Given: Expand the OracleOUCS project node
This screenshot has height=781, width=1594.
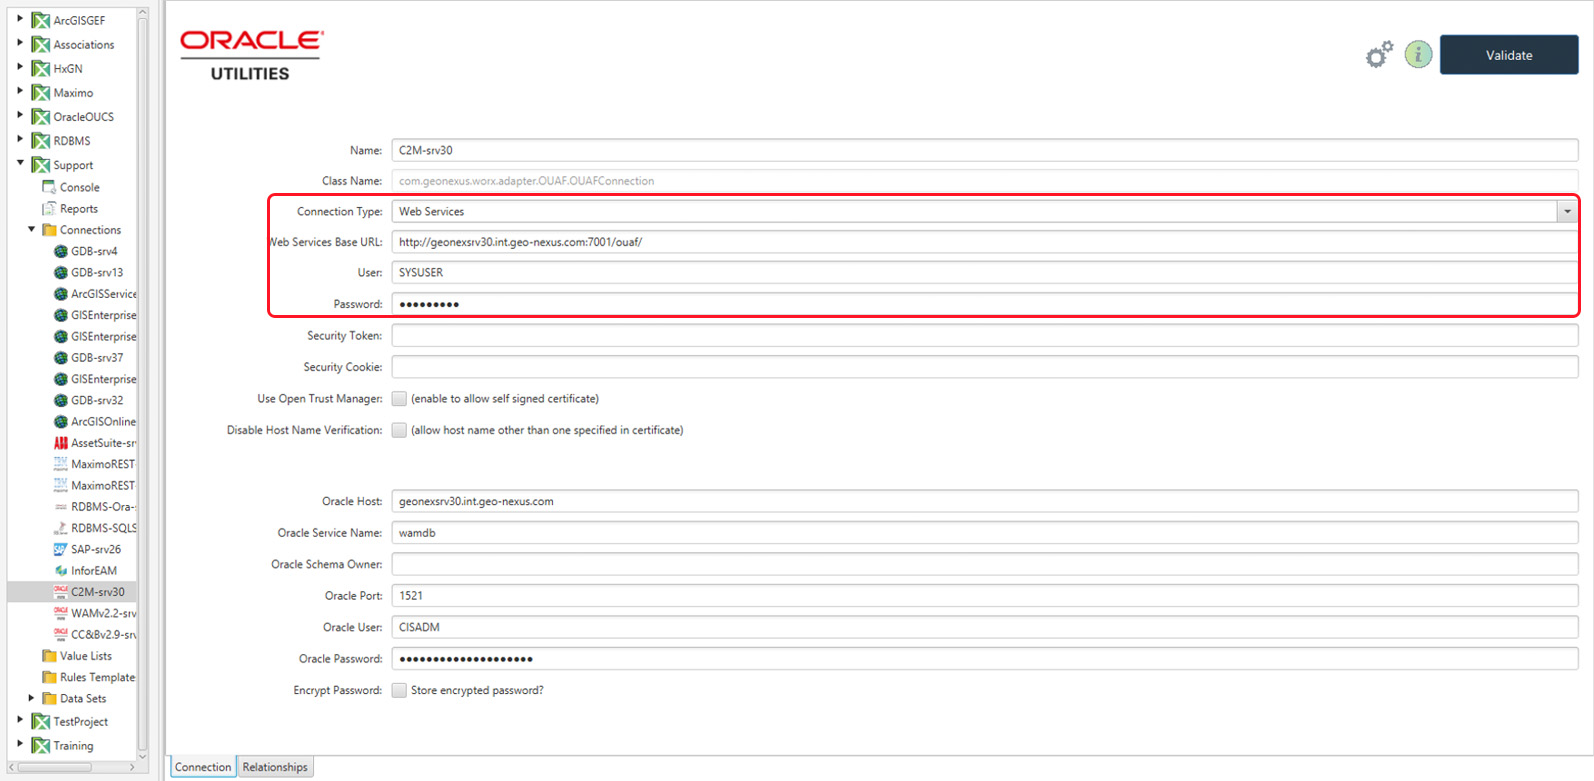Looking at the screenshot, I should coord(20,116).
